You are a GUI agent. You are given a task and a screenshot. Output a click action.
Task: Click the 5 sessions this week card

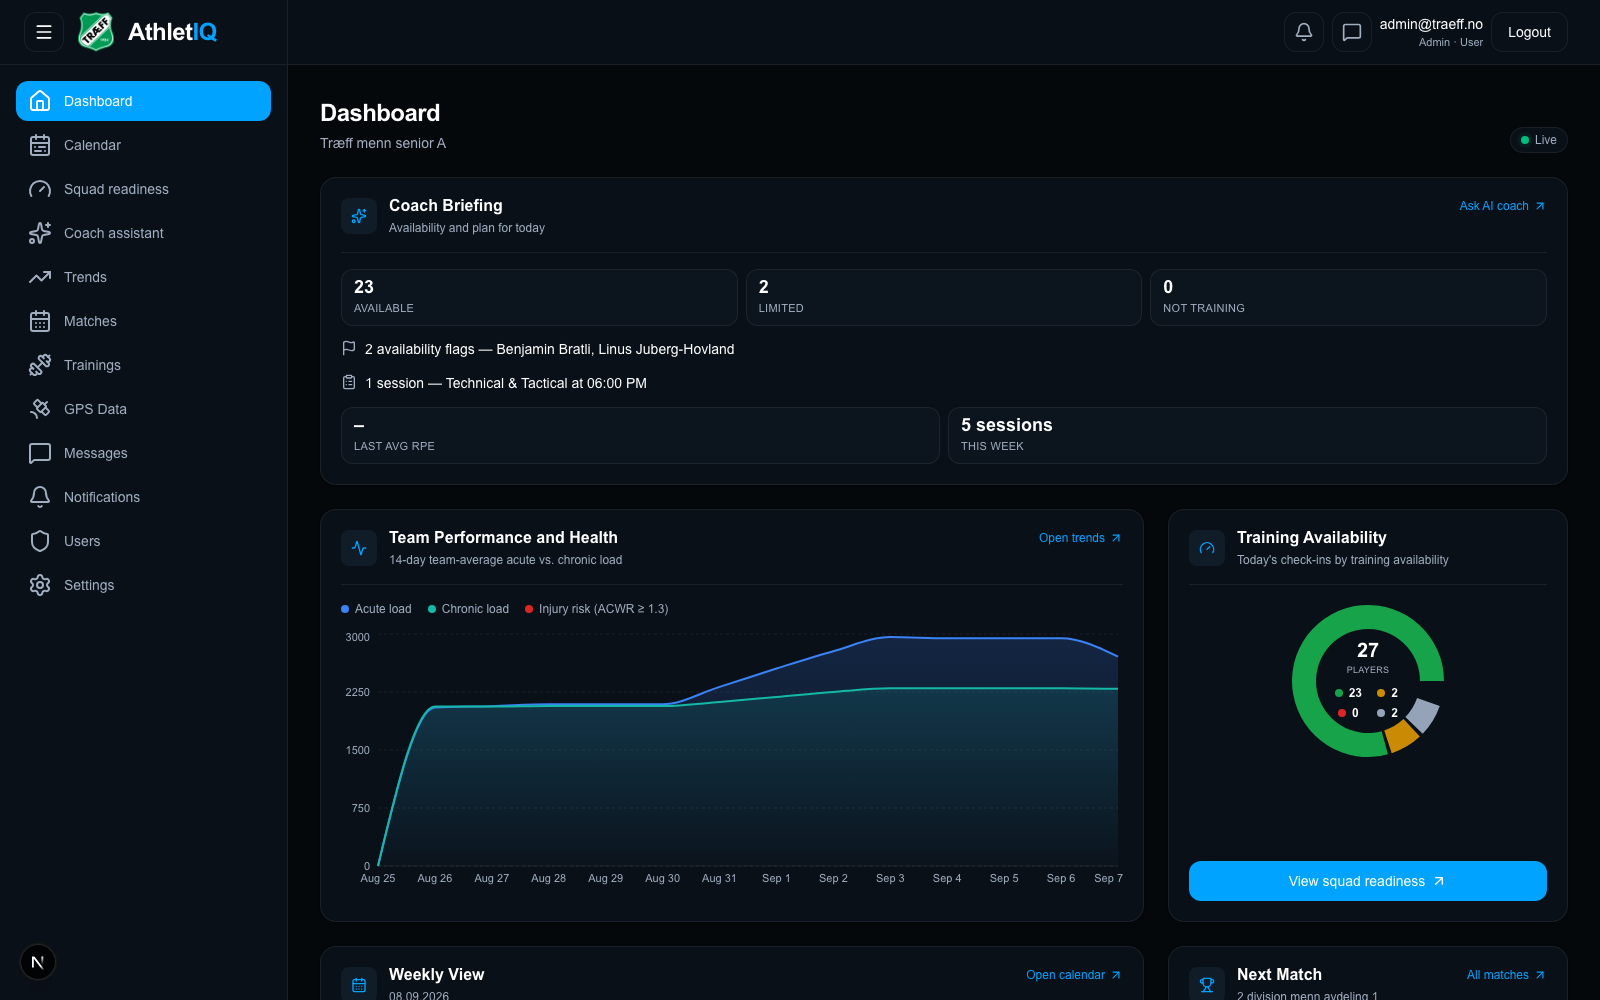click(x=1247, y=435)
